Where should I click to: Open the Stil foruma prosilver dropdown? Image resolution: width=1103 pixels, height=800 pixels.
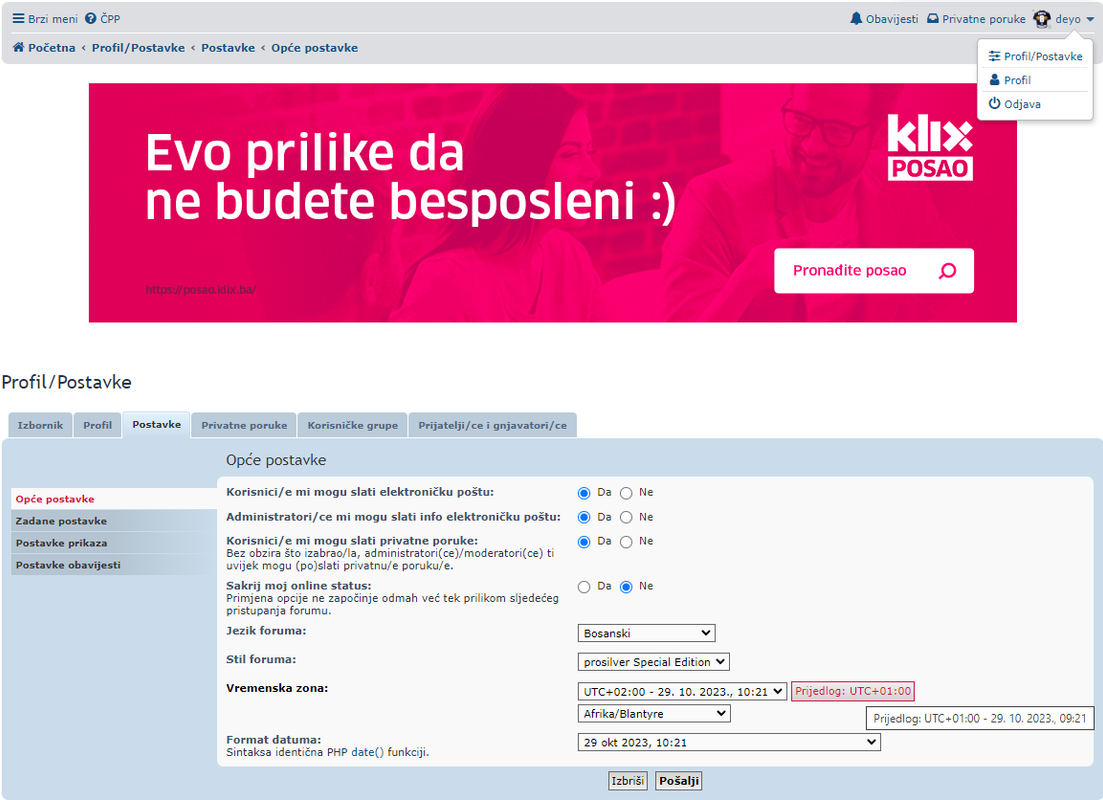coord(653,662)
